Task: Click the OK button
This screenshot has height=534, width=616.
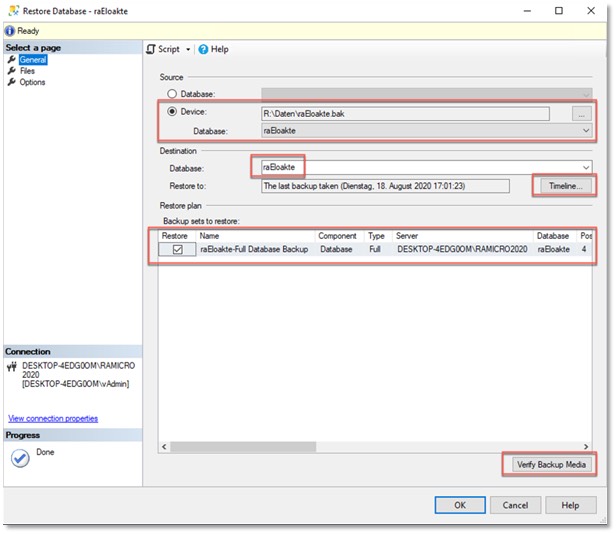Action: [460, 505]
